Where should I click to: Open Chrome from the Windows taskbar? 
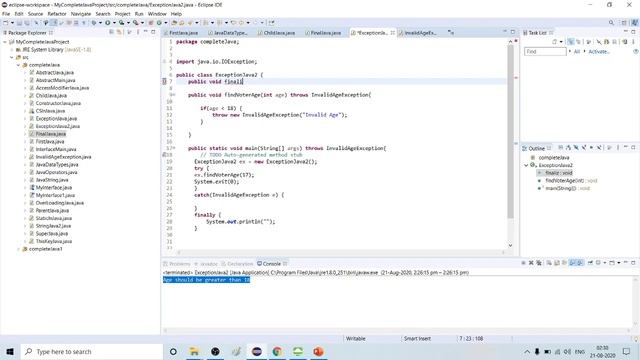pyautogui.click(x=277, y=351)
